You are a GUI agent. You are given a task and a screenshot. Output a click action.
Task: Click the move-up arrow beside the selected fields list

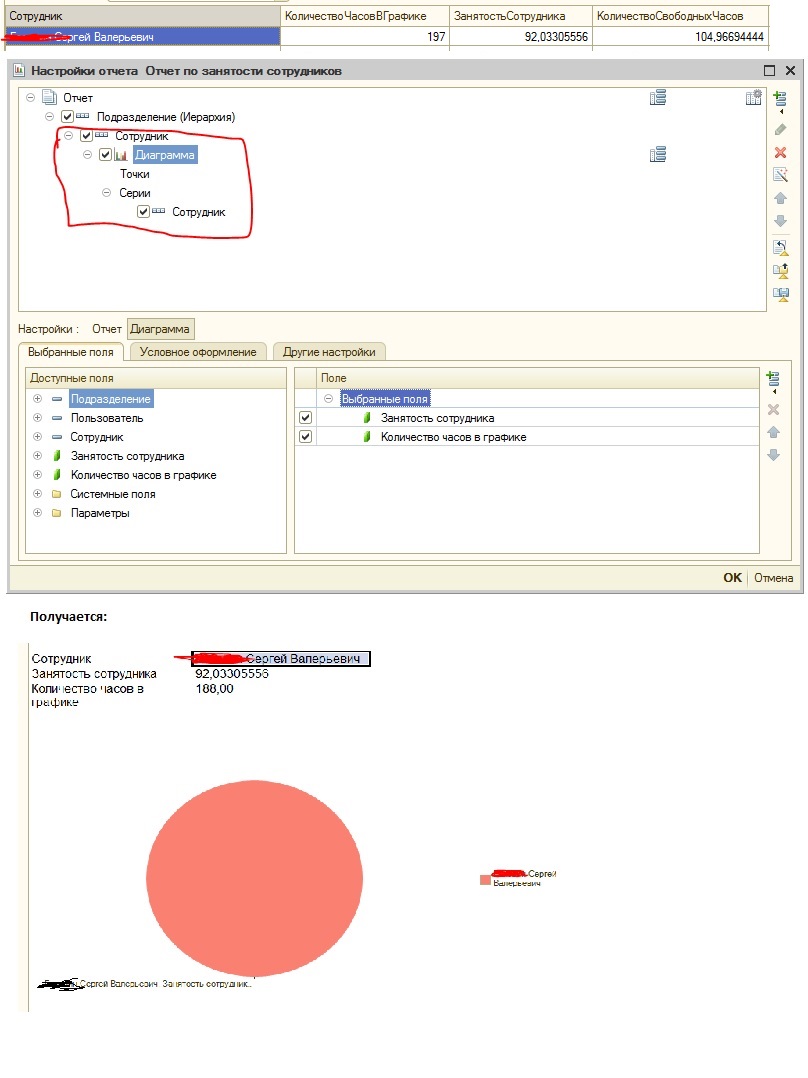tap(773, 432)
